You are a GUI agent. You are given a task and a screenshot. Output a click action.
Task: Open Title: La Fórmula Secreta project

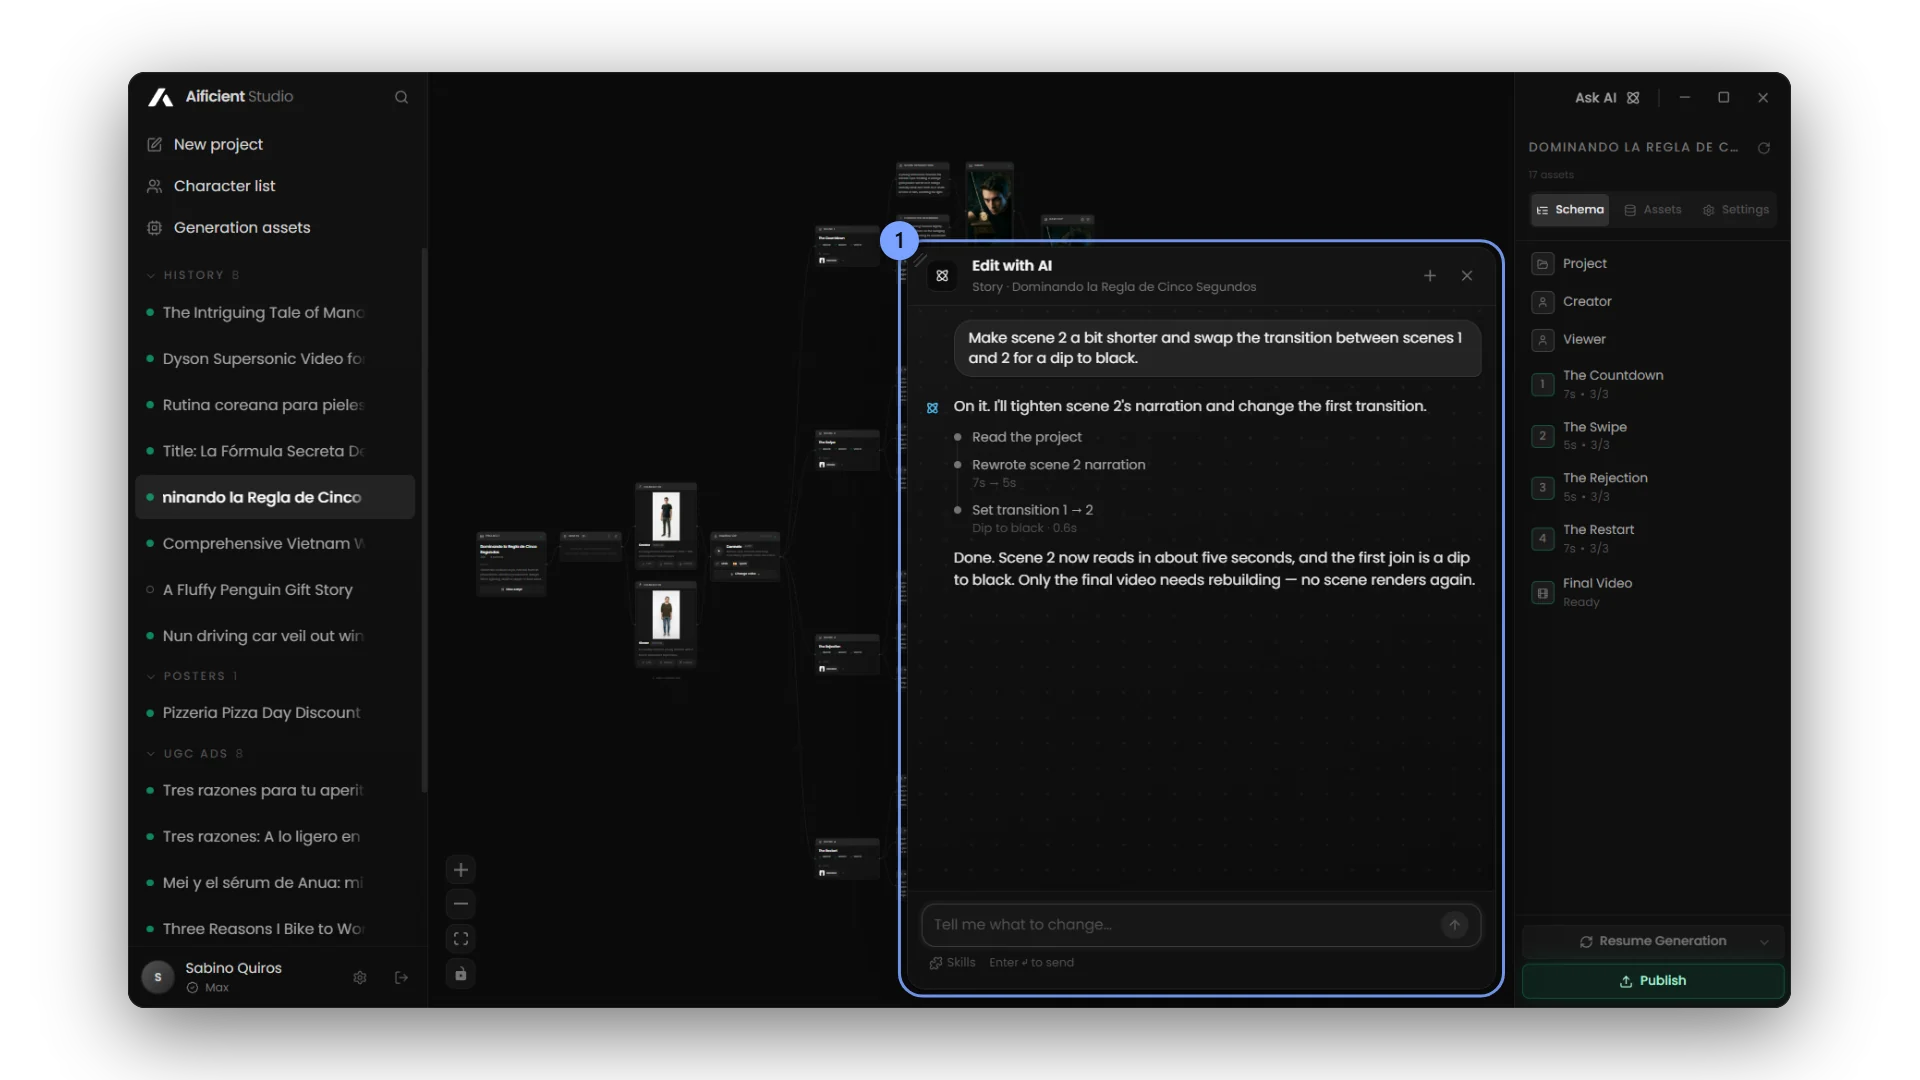[275, 451]
